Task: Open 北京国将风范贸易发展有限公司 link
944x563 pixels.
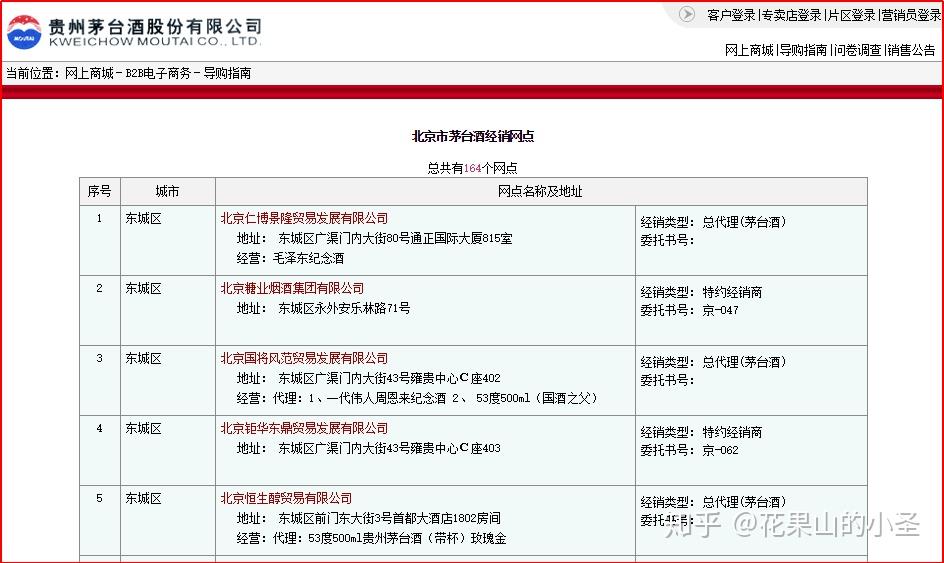Action: [x=304, y=358]
